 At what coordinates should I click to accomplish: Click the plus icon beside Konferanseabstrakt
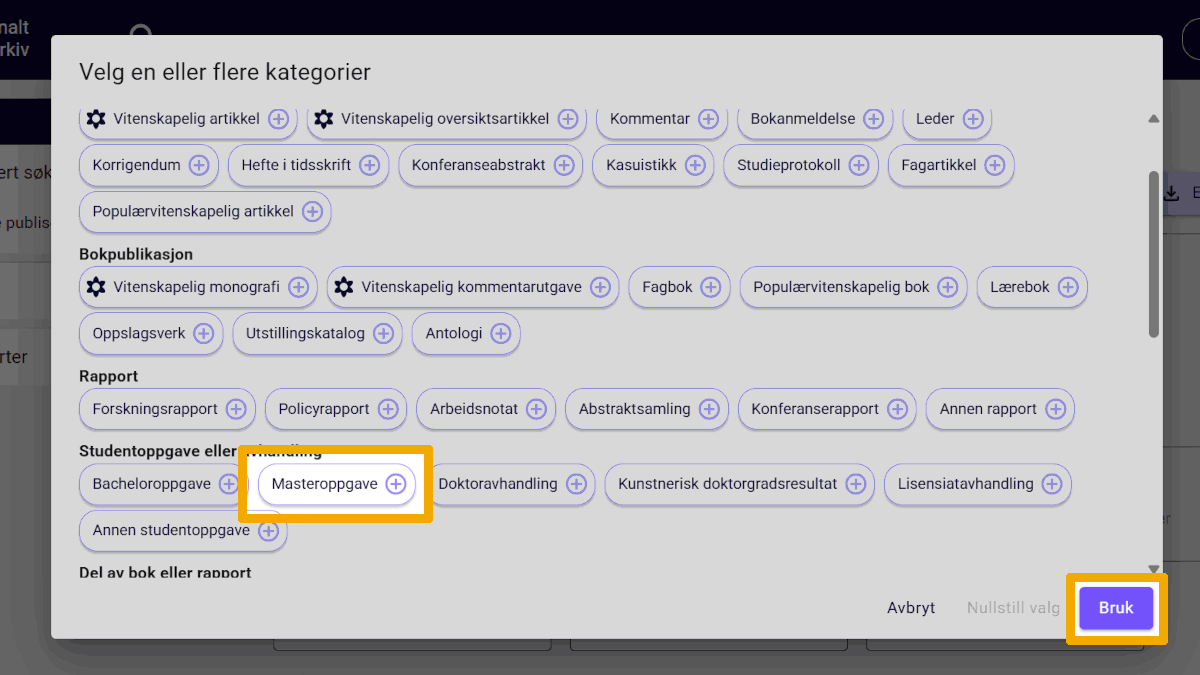coord(564,165)
